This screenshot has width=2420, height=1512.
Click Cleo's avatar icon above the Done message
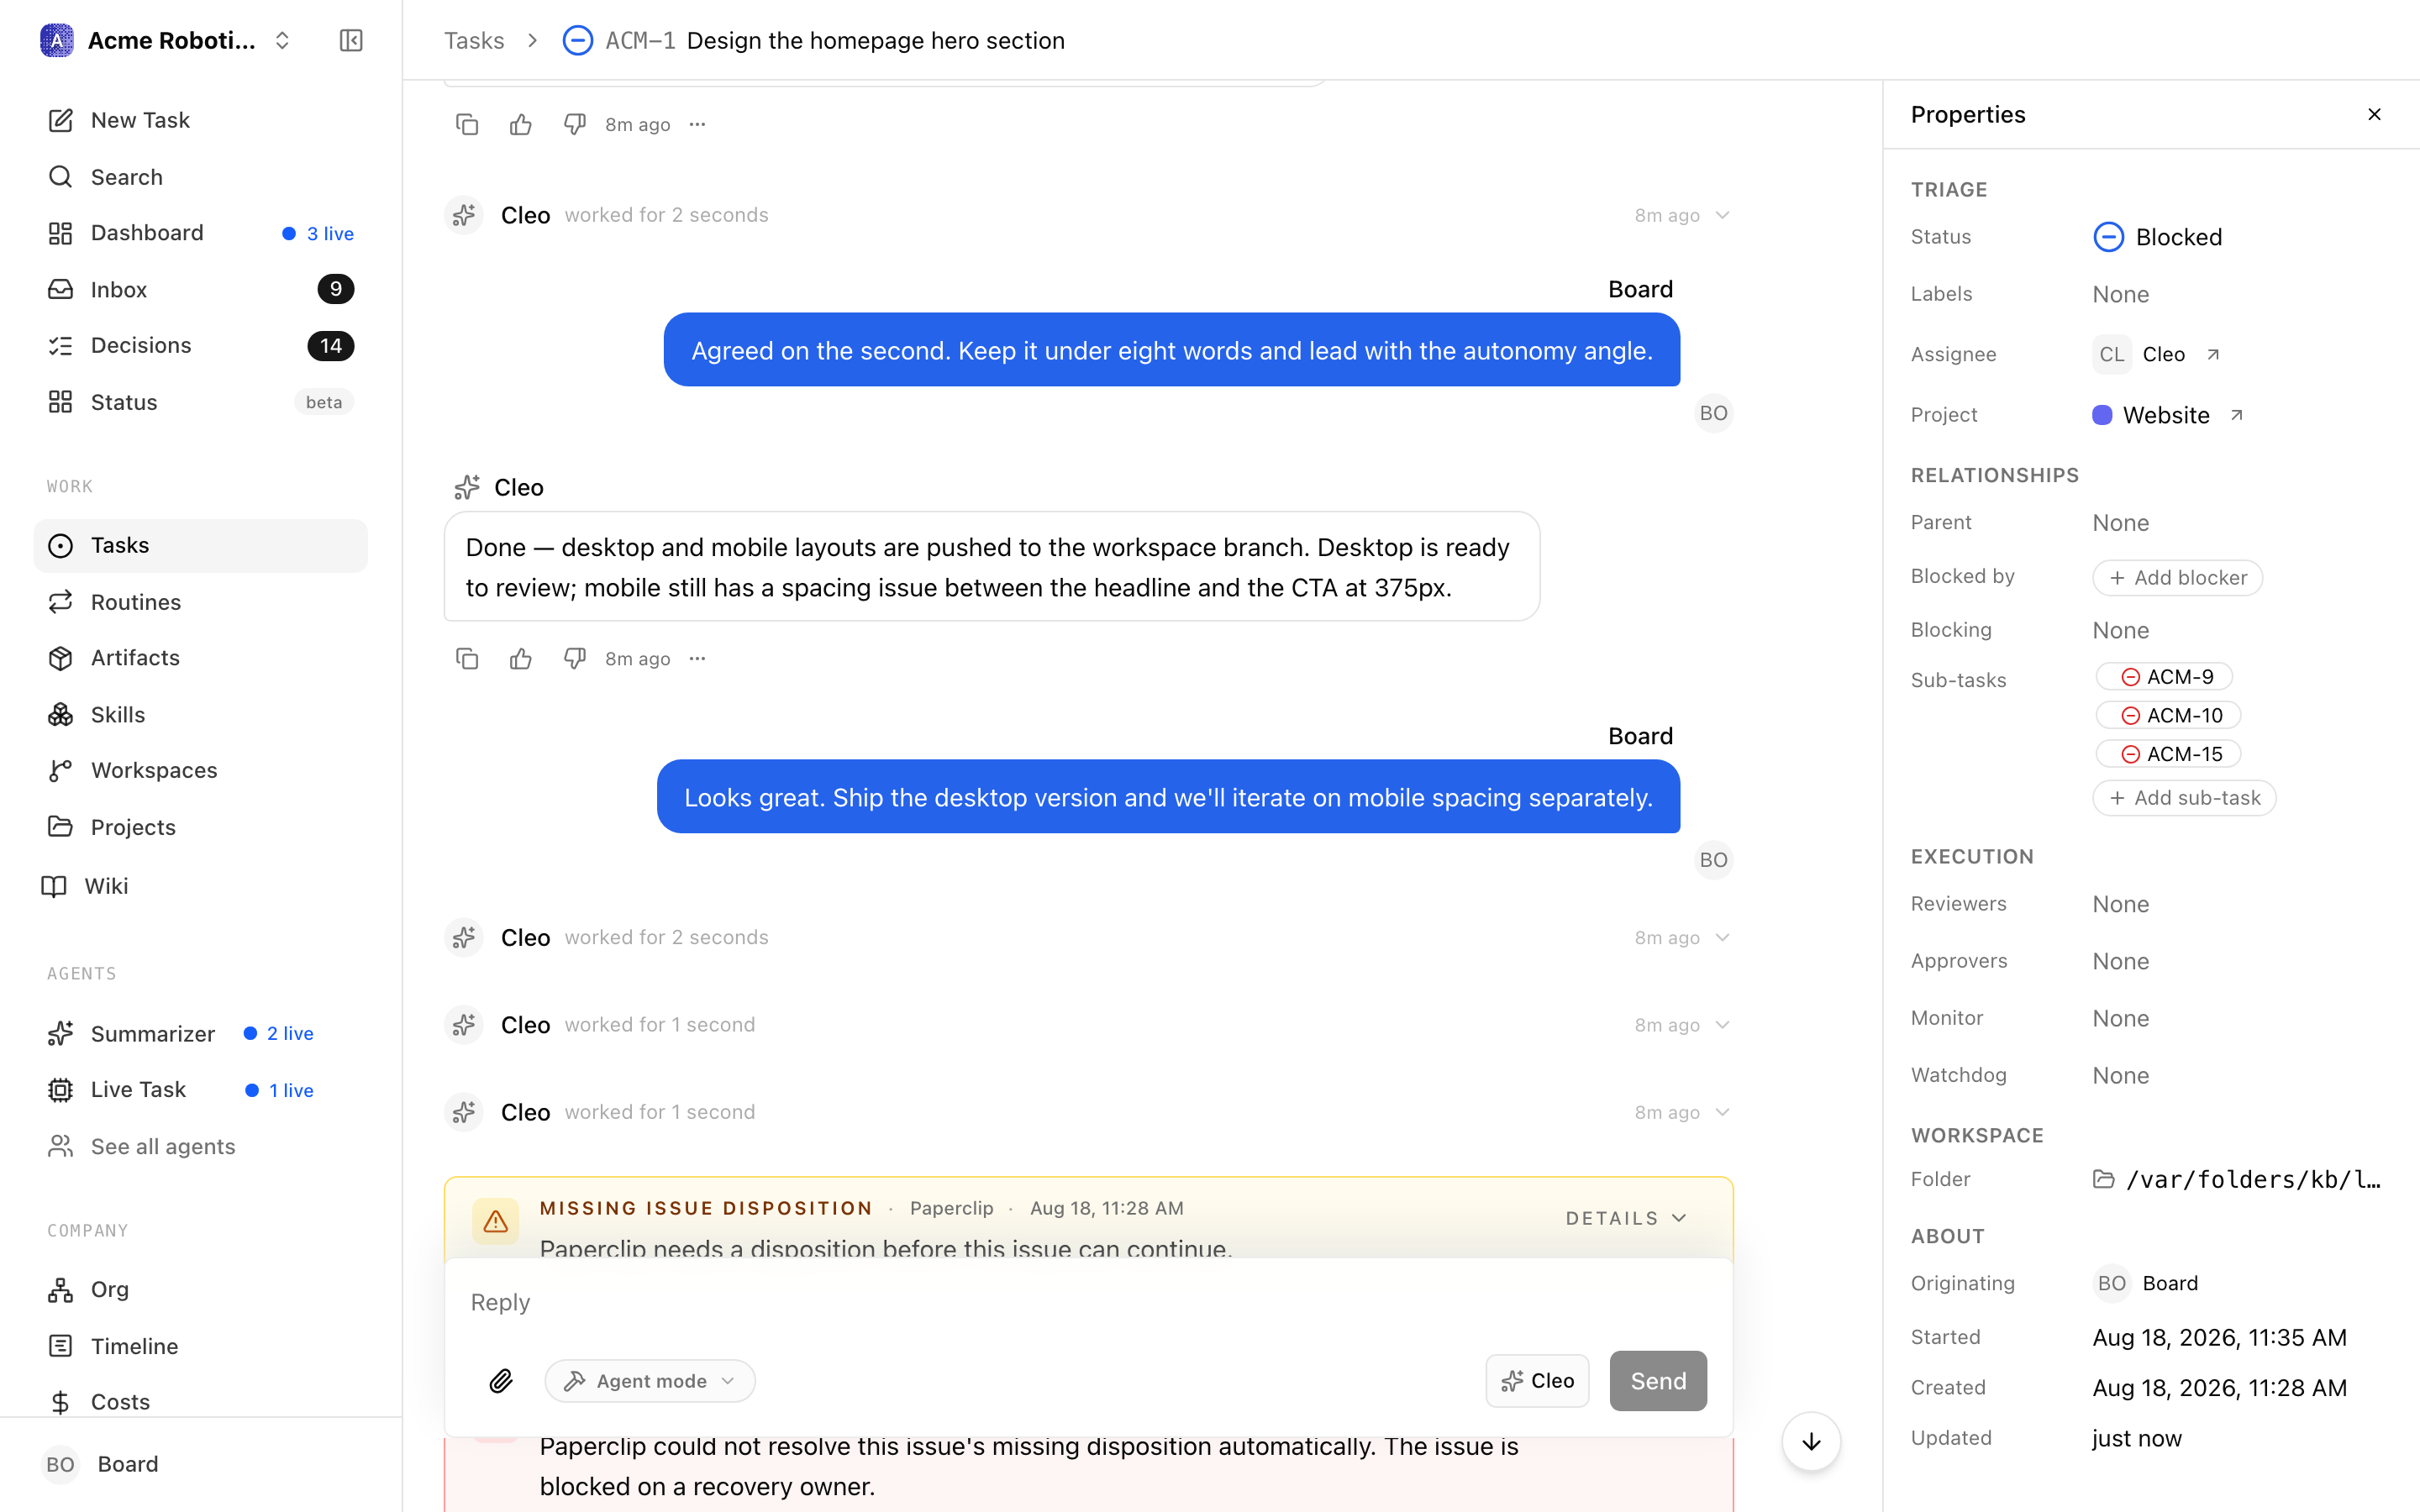click(467, 487)
